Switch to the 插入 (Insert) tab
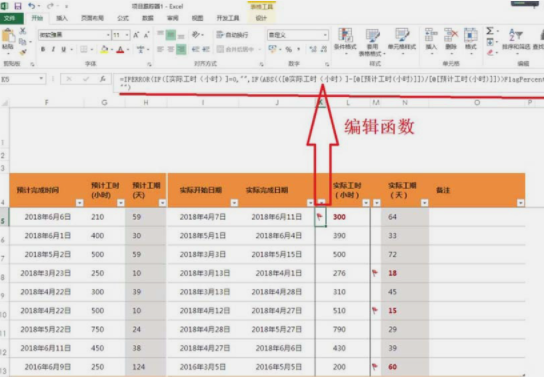 click(x=62, y=18)
